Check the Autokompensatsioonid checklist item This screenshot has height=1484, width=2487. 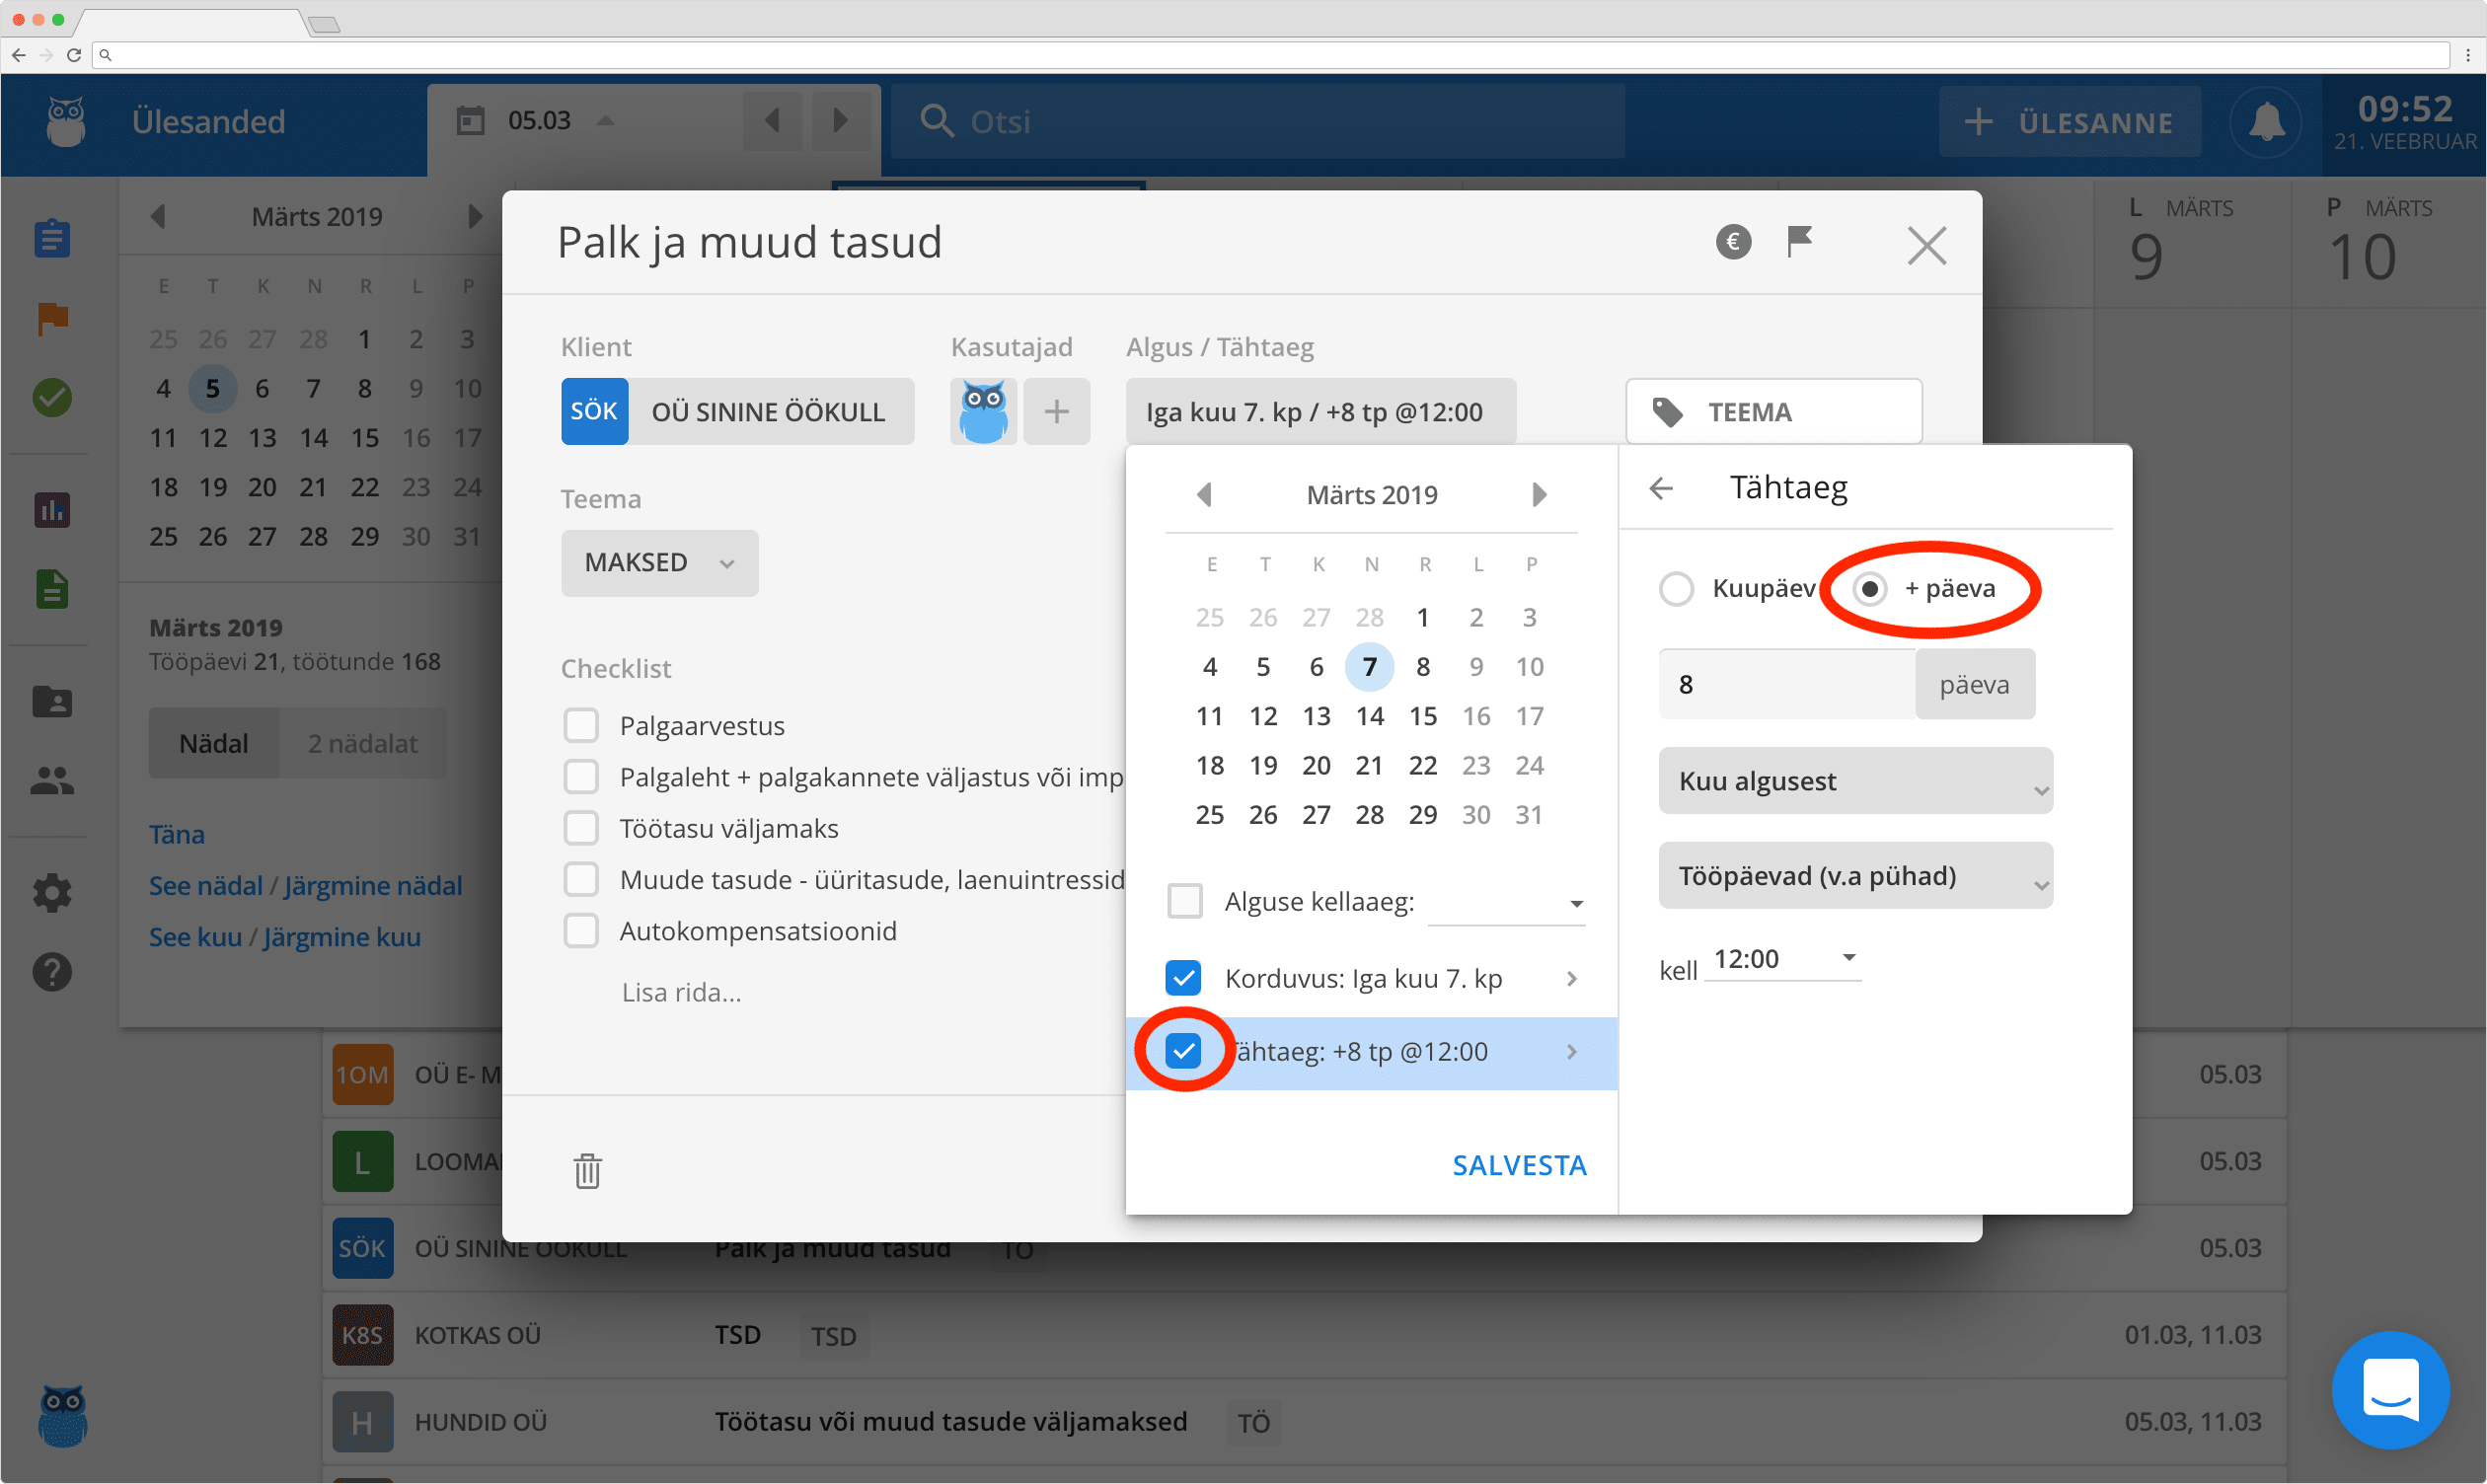[x=581, y=930]
